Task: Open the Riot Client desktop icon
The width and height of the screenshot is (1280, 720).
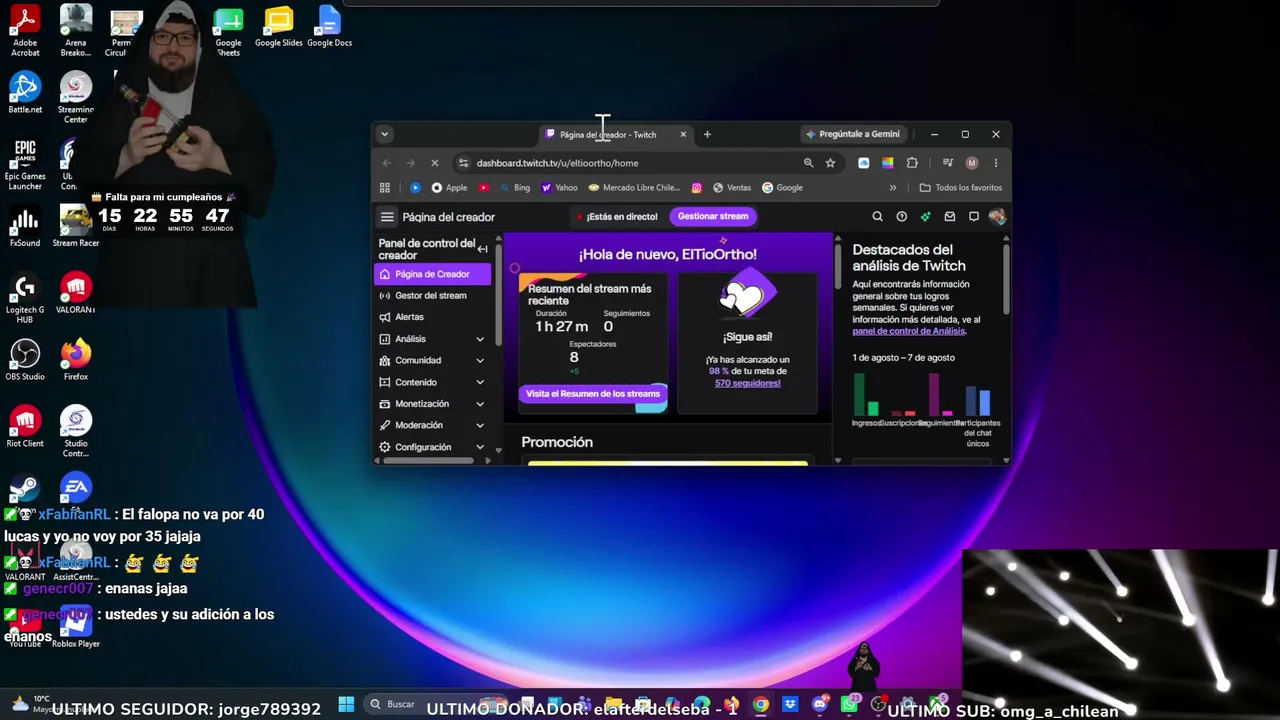Action: 25,427
